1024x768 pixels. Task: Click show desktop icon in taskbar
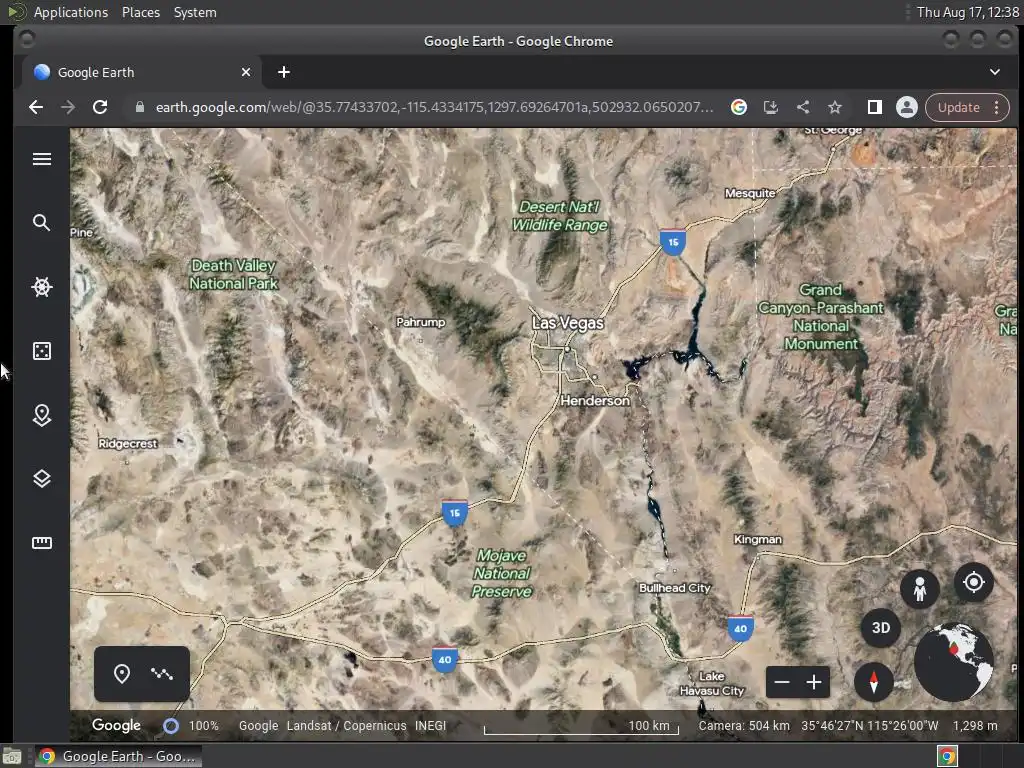click(12, 756)
